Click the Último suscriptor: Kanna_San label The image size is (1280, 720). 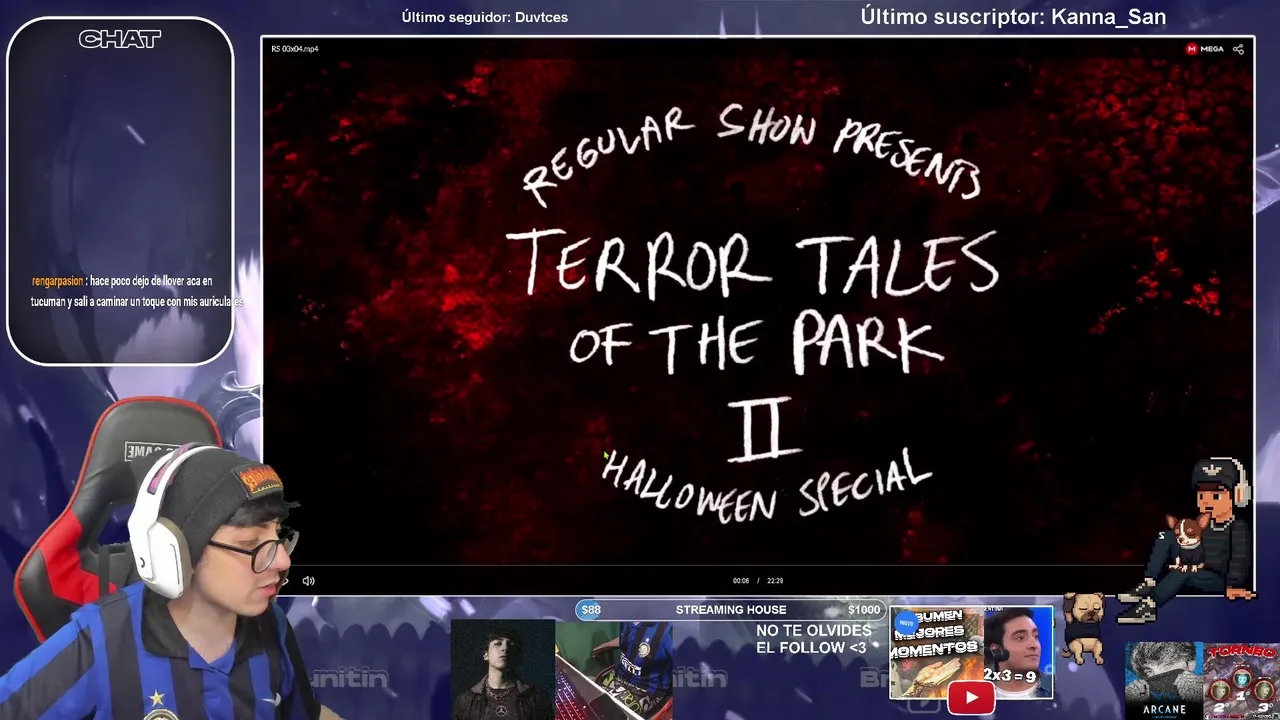pos(1013,16)
